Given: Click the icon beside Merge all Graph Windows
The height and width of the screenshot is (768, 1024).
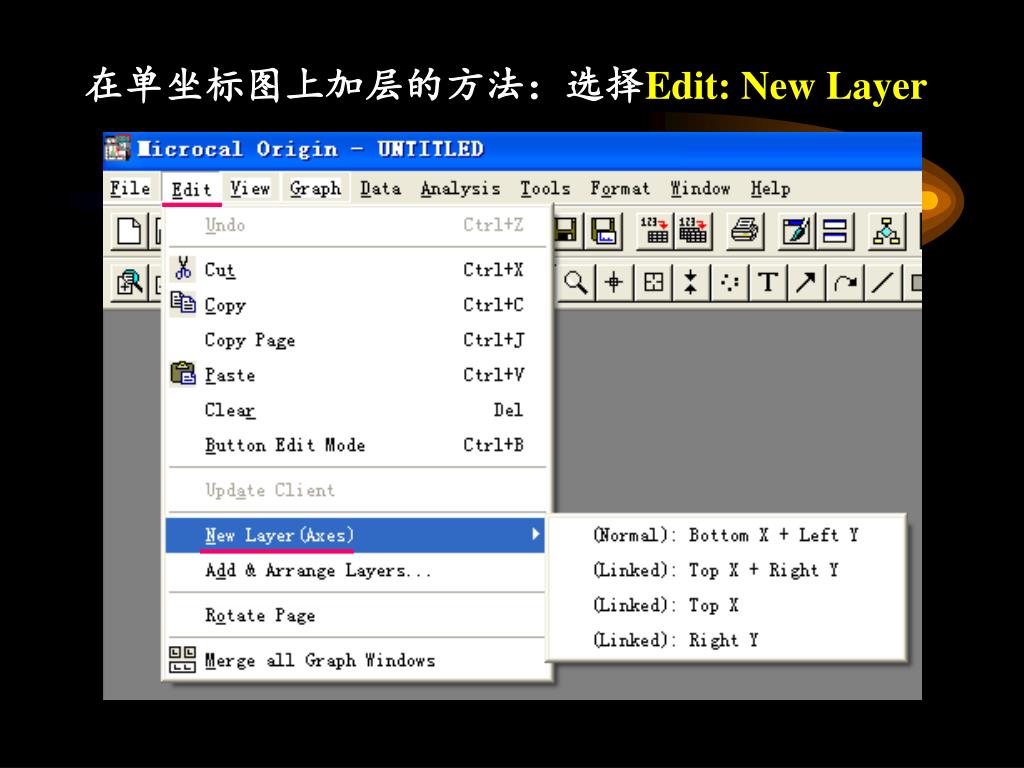Looking at the screenshot, I should point(182,659).
